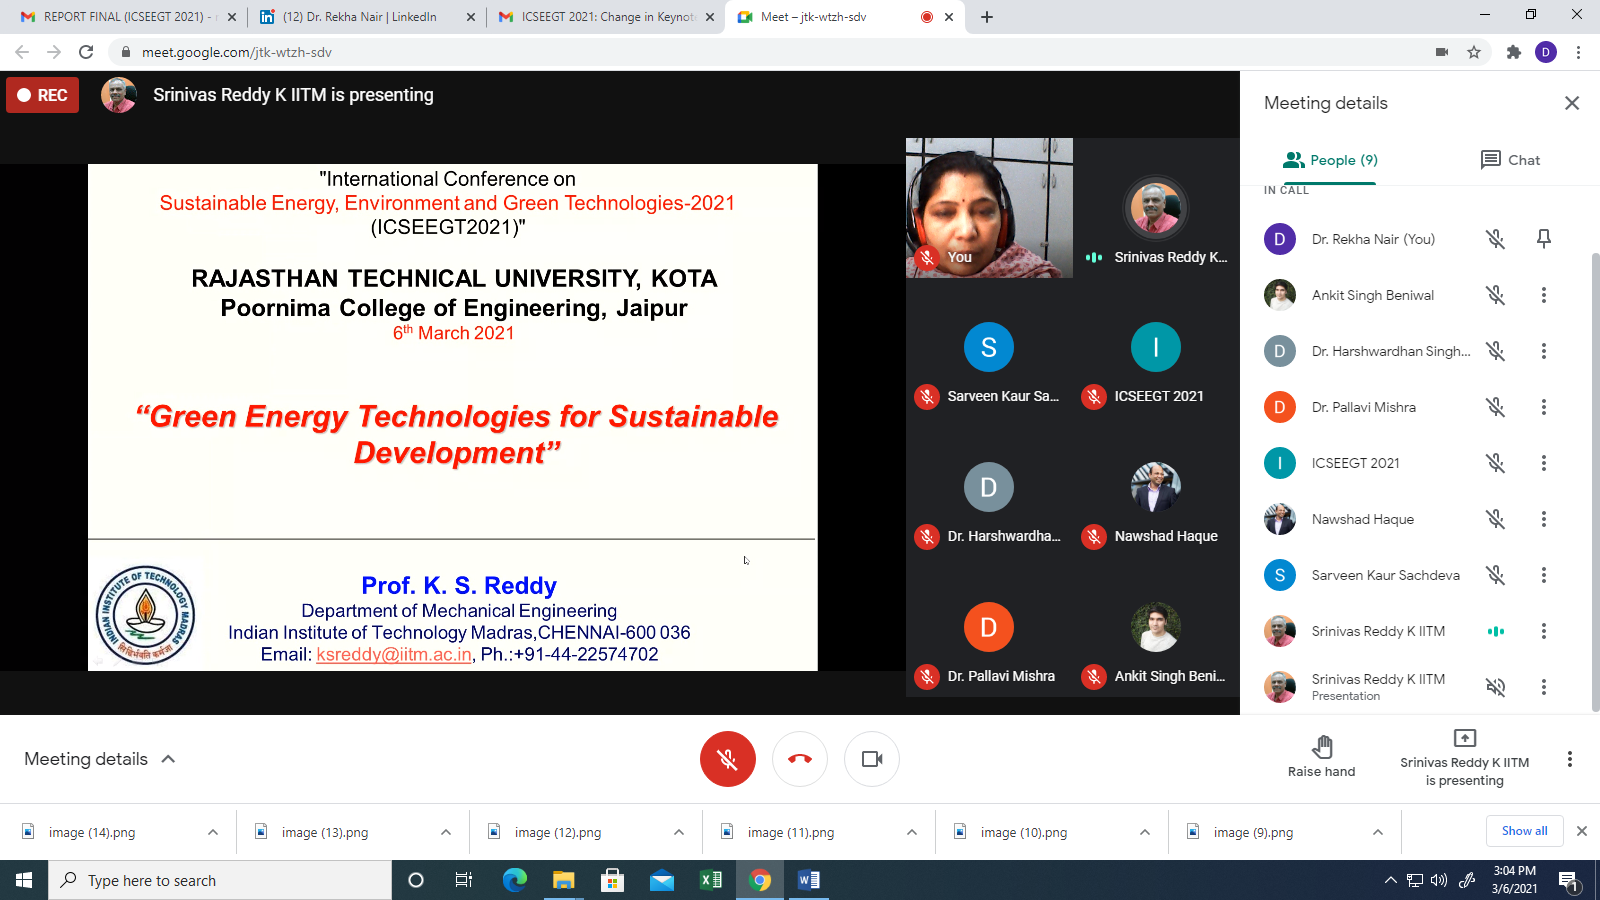Toggle the microphone mute button
The width and height of the screenshot is (1600, 900).
click(727, 759)
